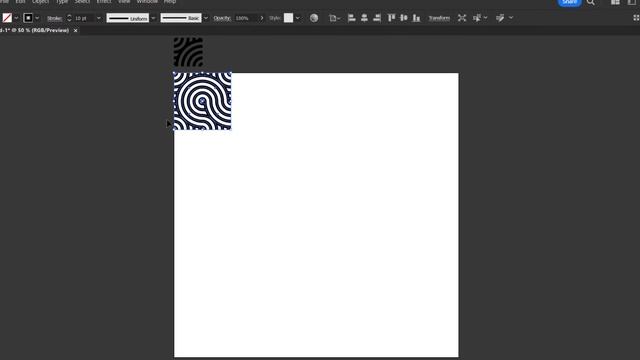Expand the Global Edit options arrow
The image size is (640, 360).
click(511, 18)
